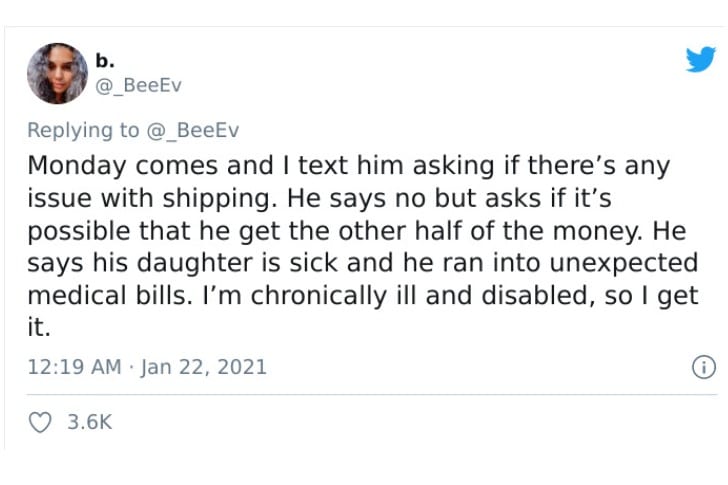Open the @_BeeEv handle below the name
The image size is (728, 485).
coord(138,85)
